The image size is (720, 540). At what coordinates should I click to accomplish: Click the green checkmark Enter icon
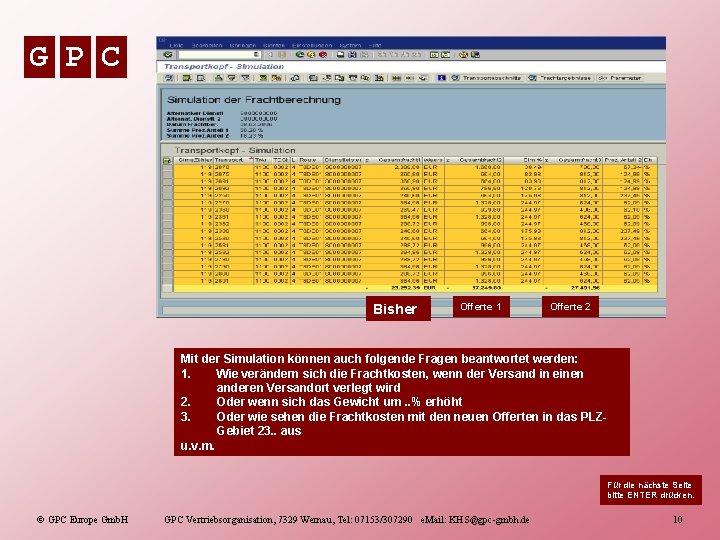tap(167, 55)
